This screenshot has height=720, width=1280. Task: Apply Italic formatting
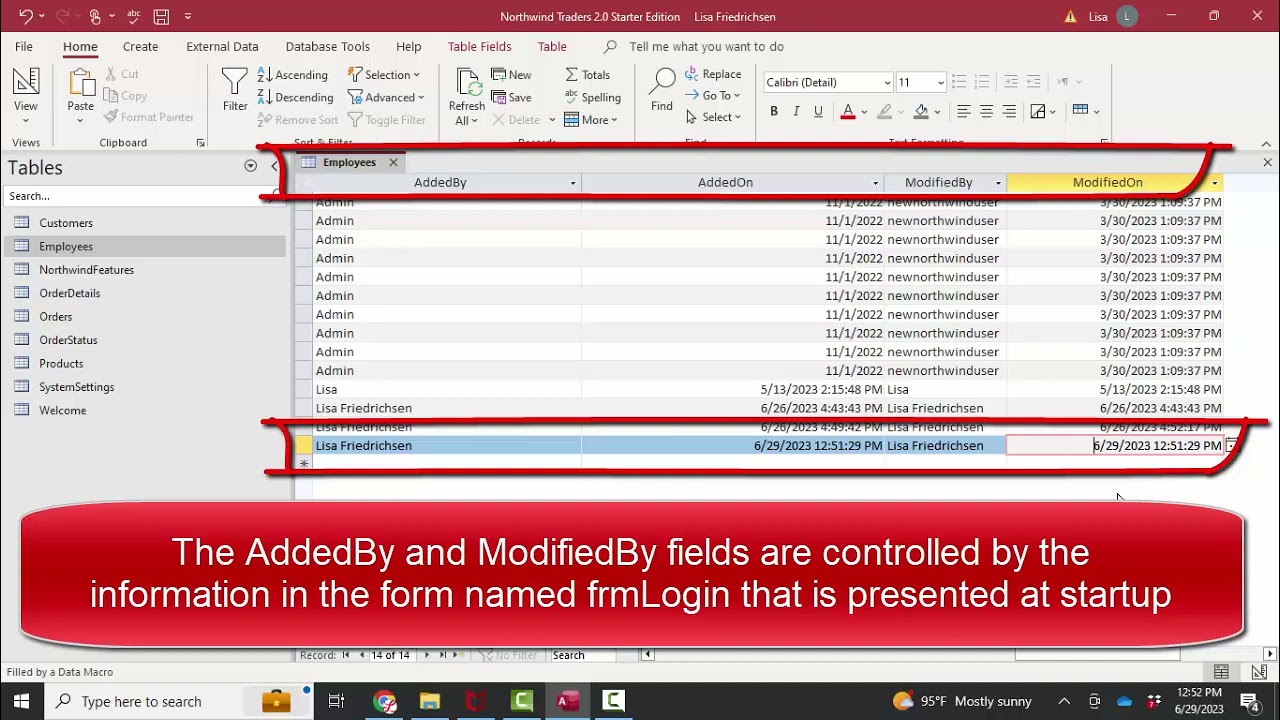(796, 111)
